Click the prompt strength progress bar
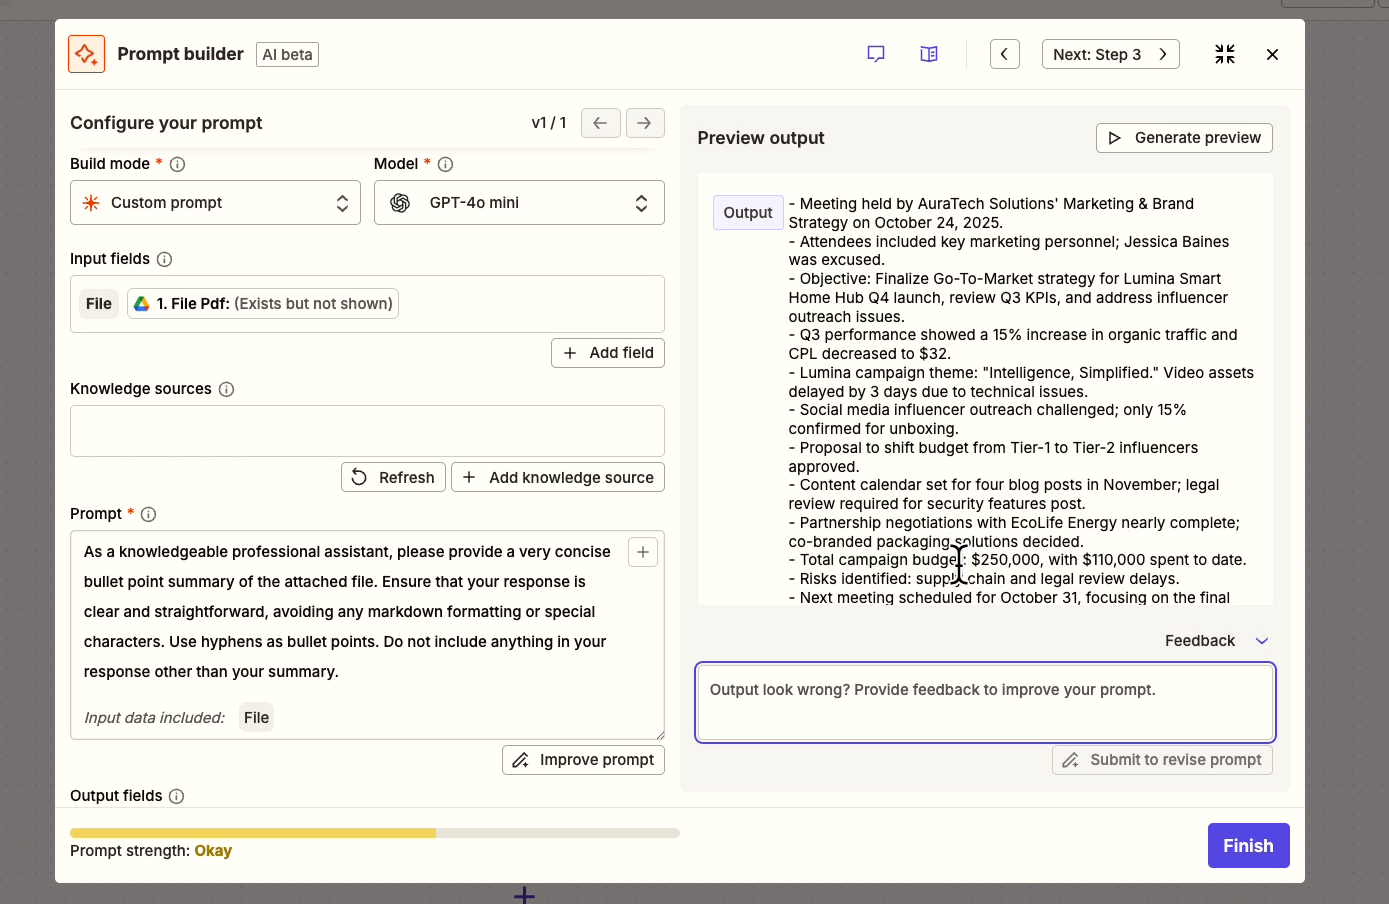This screenshot has width=1389, height=904. (x=375, y=833)
